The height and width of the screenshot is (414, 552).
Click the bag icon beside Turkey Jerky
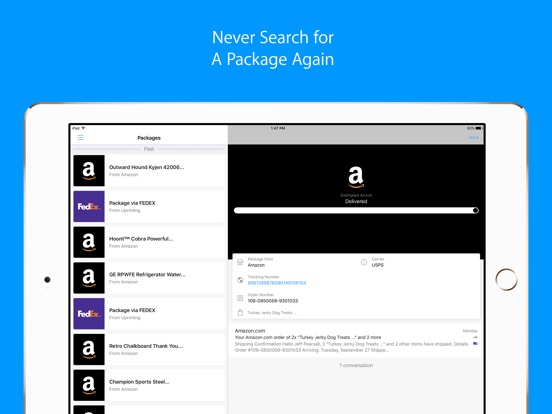[x=240, y=313]
